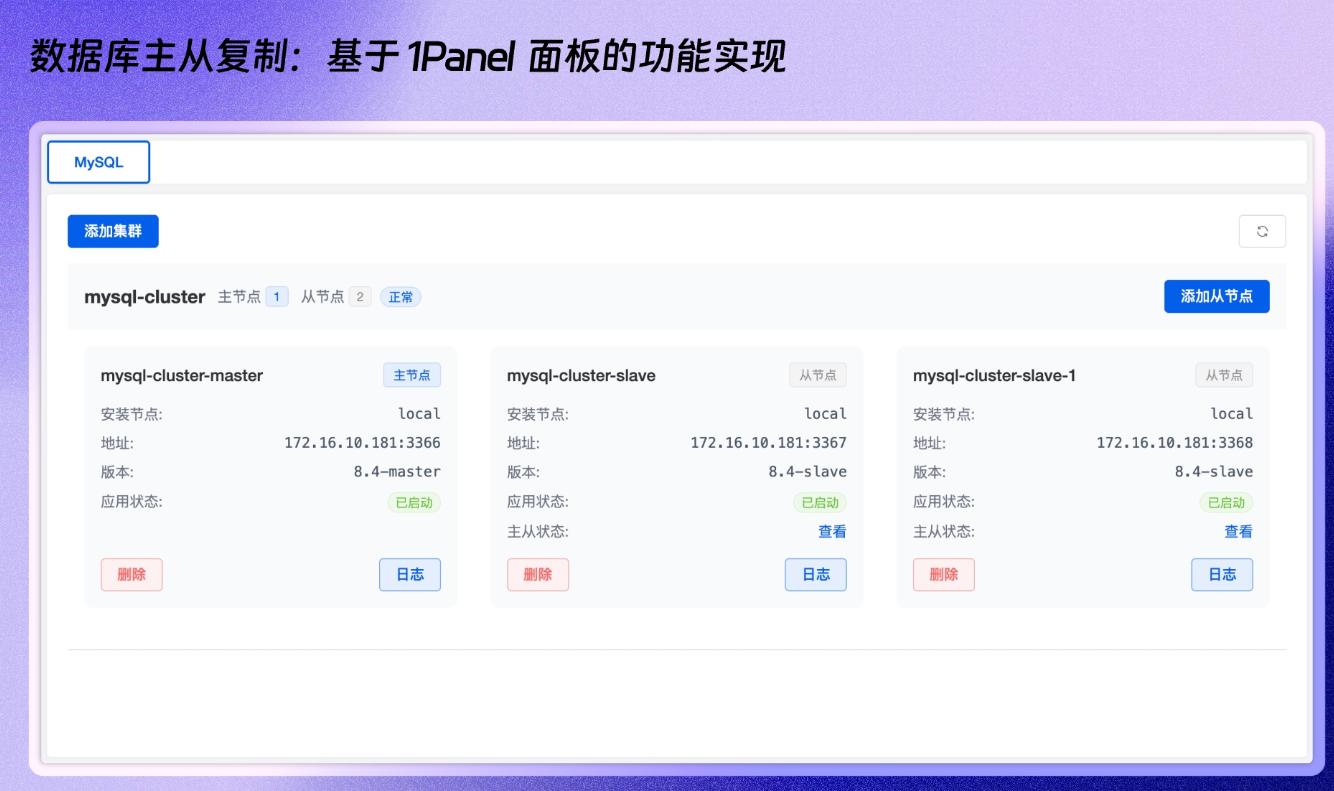Open logs for mysql-cluster-slave-1
Image resolution: width=1334 pixels, height=791 pixels.
click(x=1222, y=574)
